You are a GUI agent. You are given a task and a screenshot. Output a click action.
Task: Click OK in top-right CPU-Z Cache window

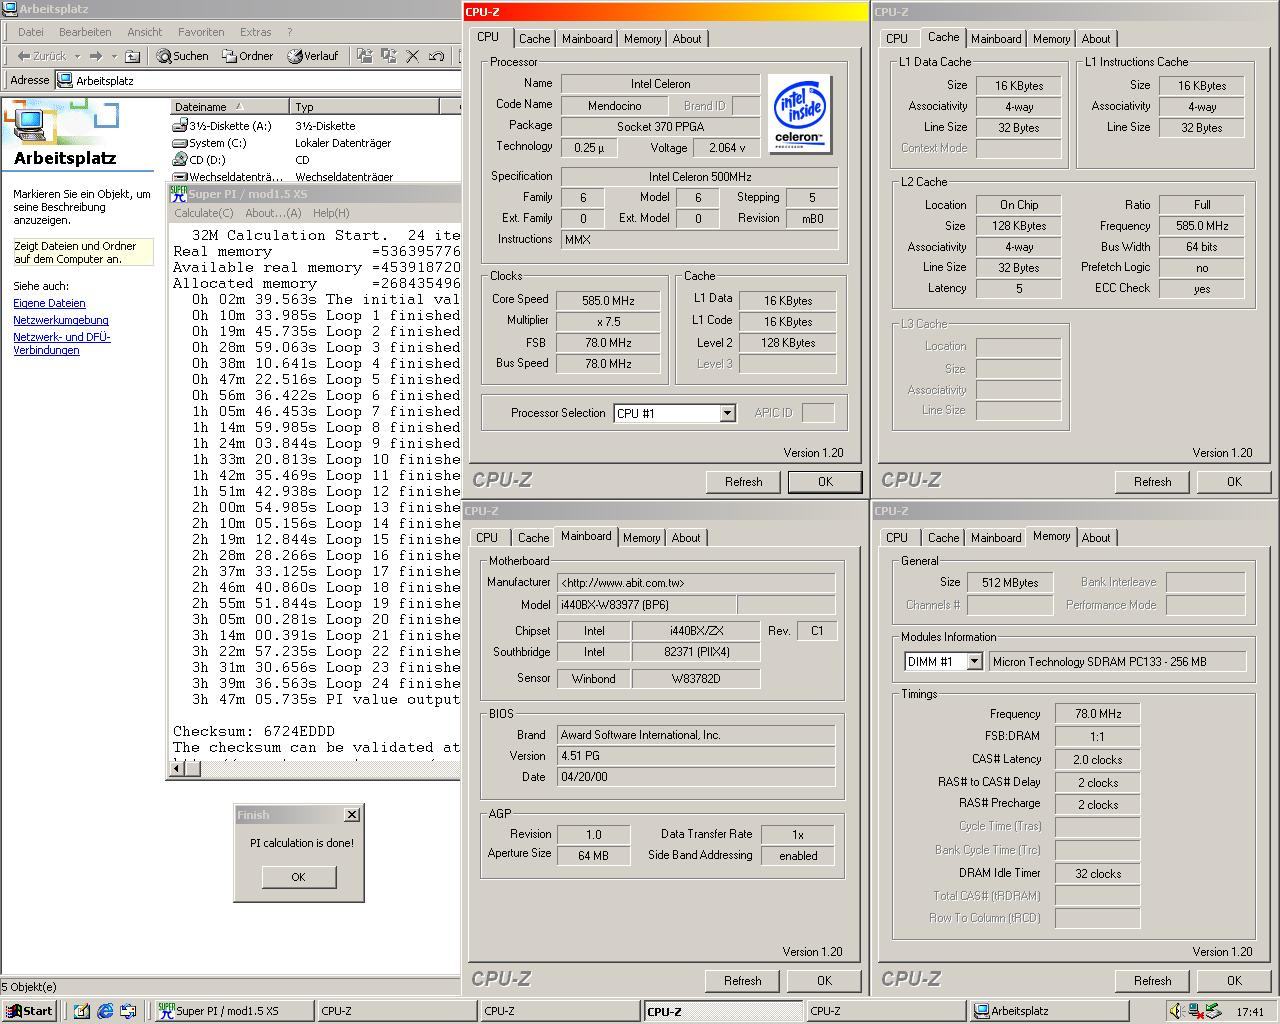click(1234, 482)
